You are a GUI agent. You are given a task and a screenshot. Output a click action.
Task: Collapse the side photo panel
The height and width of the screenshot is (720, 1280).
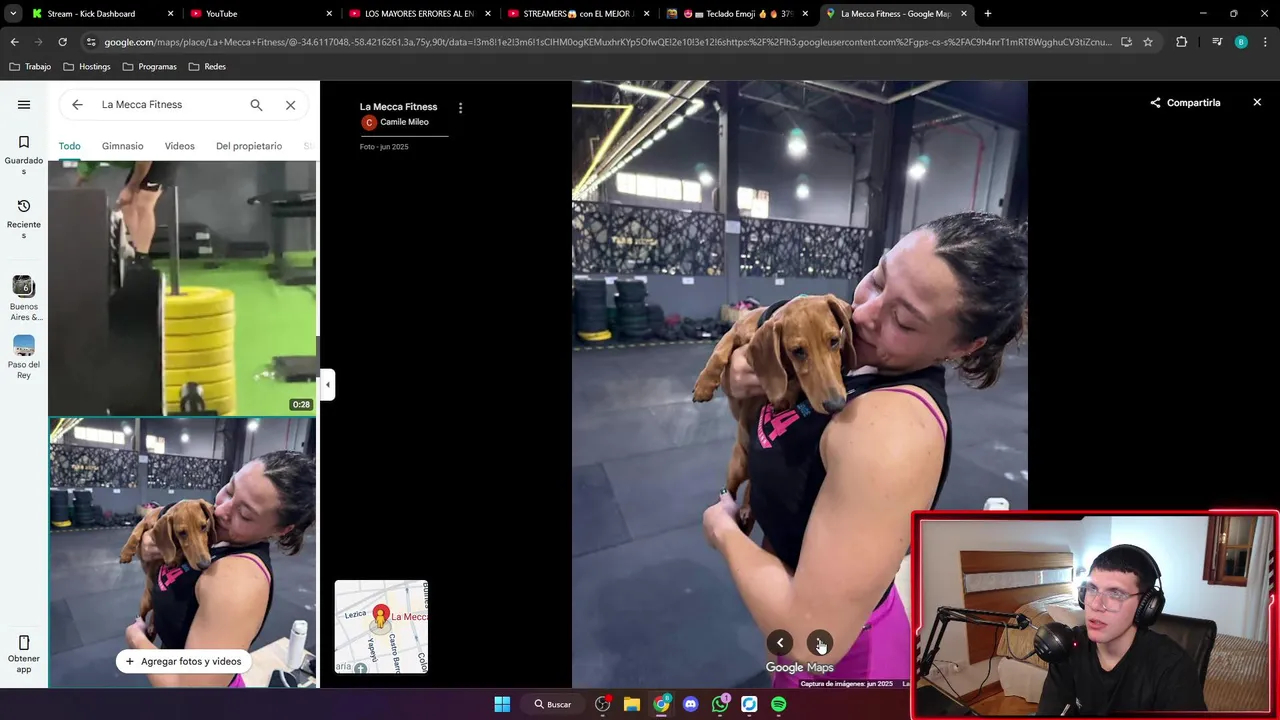pos(327,384)
